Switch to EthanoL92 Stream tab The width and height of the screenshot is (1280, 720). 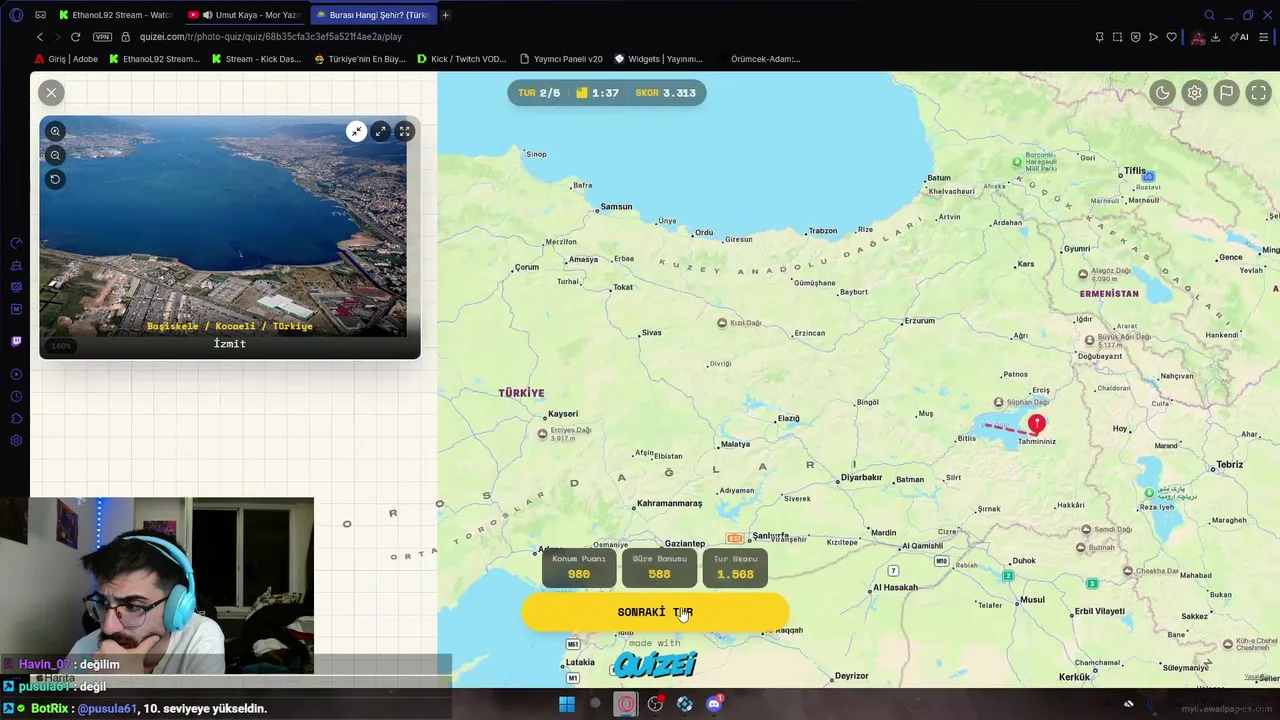pyautogui.click(x=115, y=15)
